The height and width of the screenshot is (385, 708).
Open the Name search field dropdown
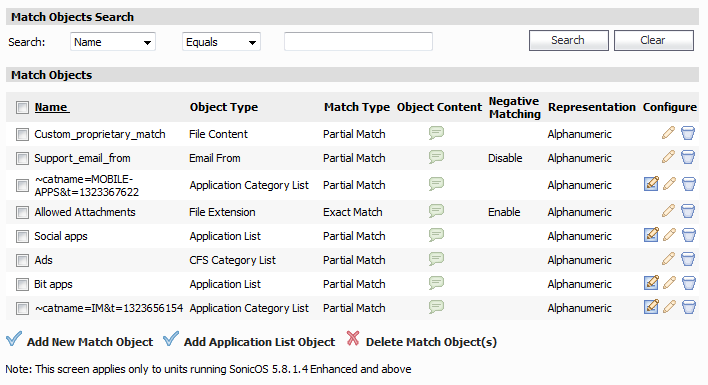tap(113, 42)
